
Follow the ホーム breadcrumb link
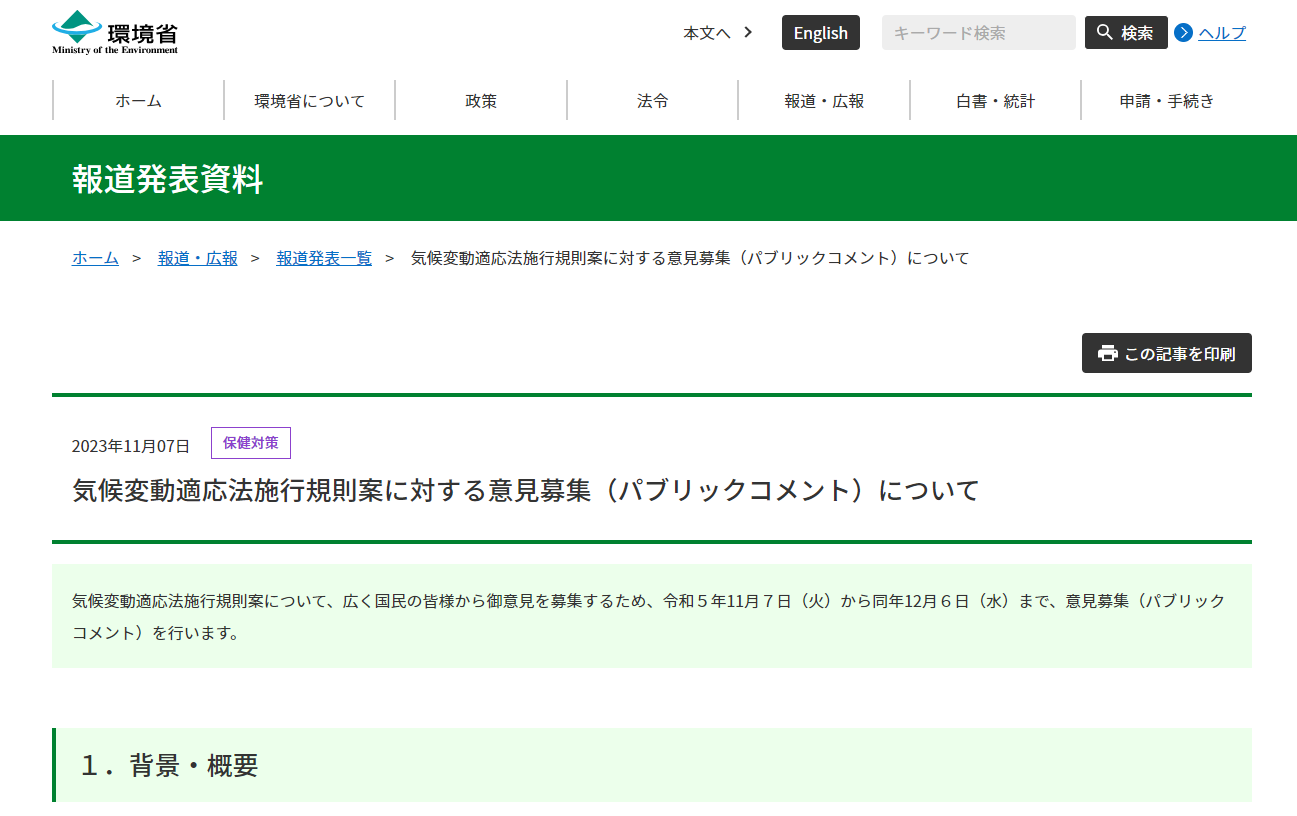94,257
